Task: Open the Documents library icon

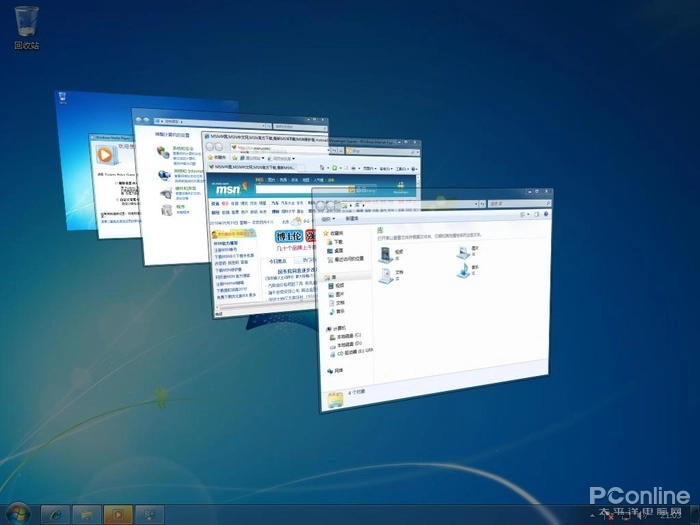Action: (386, 276)
